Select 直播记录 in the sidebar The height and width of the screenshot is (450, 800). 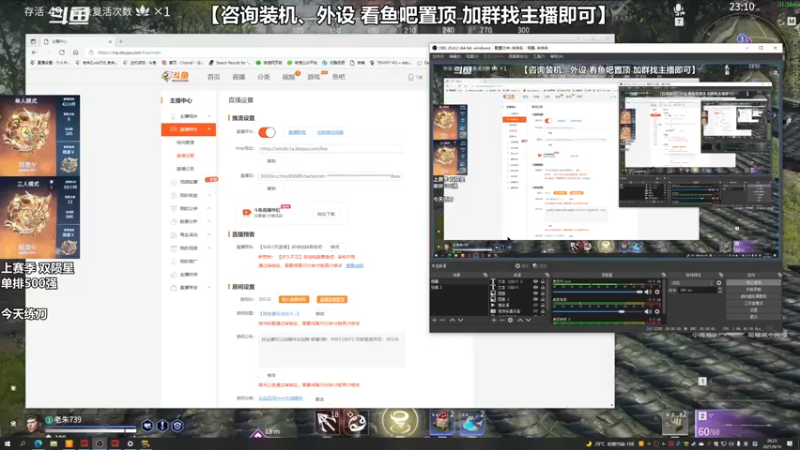tap(185, 169)
